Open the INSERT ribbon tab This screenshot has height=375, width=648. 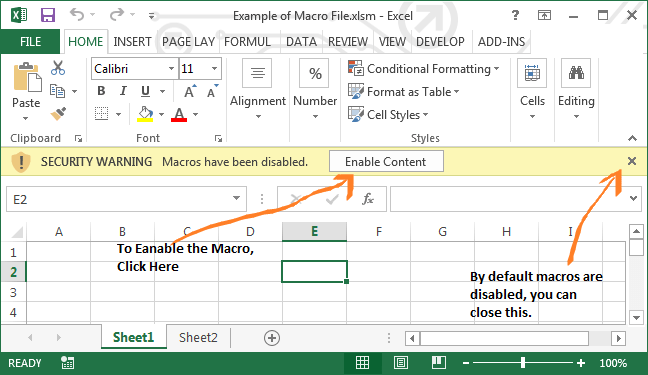[132, 42]
